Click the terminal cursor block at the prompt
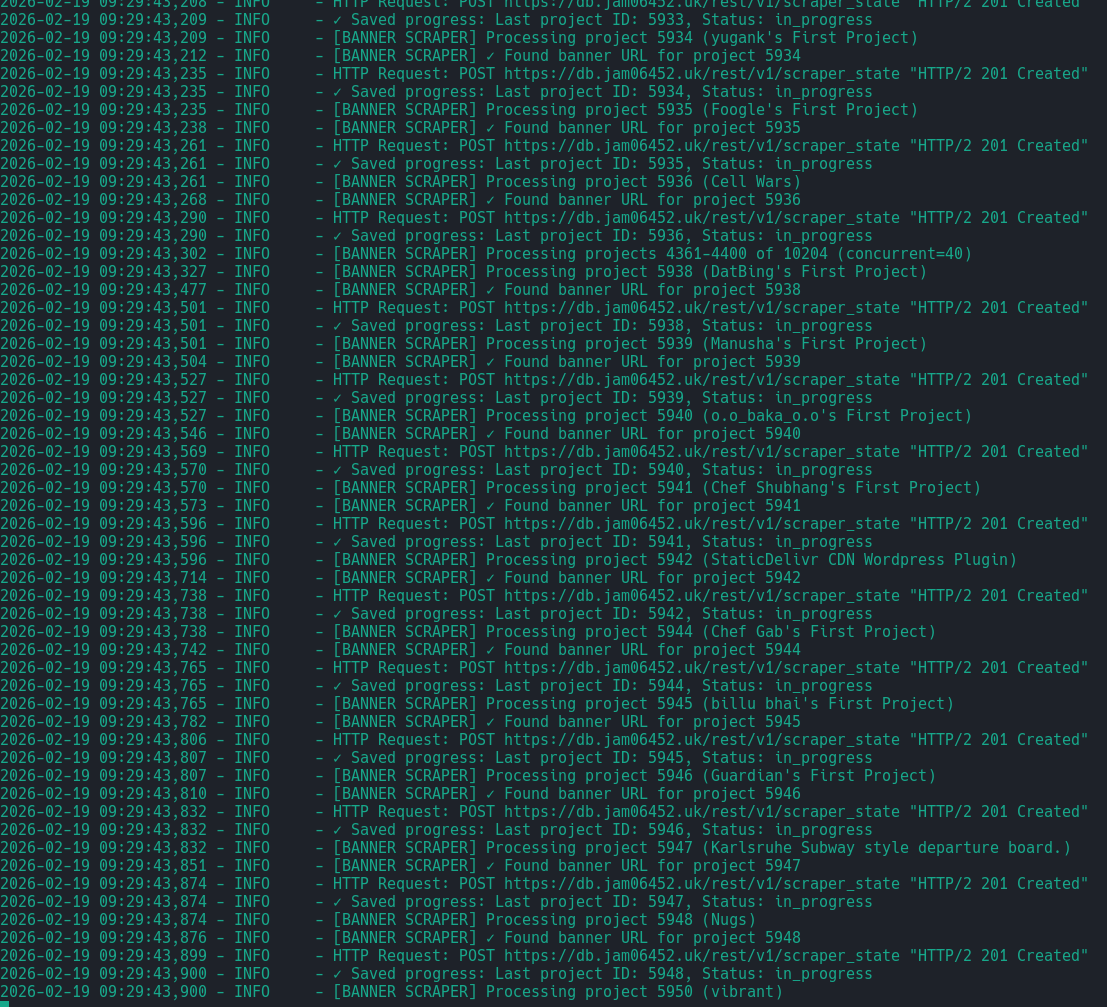 5,1002
